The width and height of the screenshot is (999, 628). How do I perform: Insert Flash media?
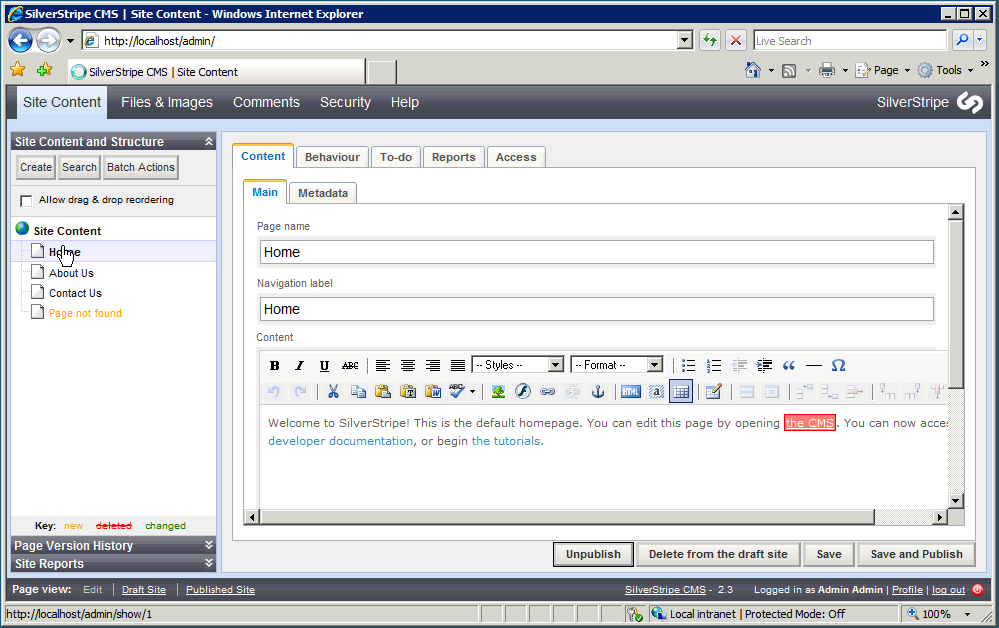pos(523,392)
